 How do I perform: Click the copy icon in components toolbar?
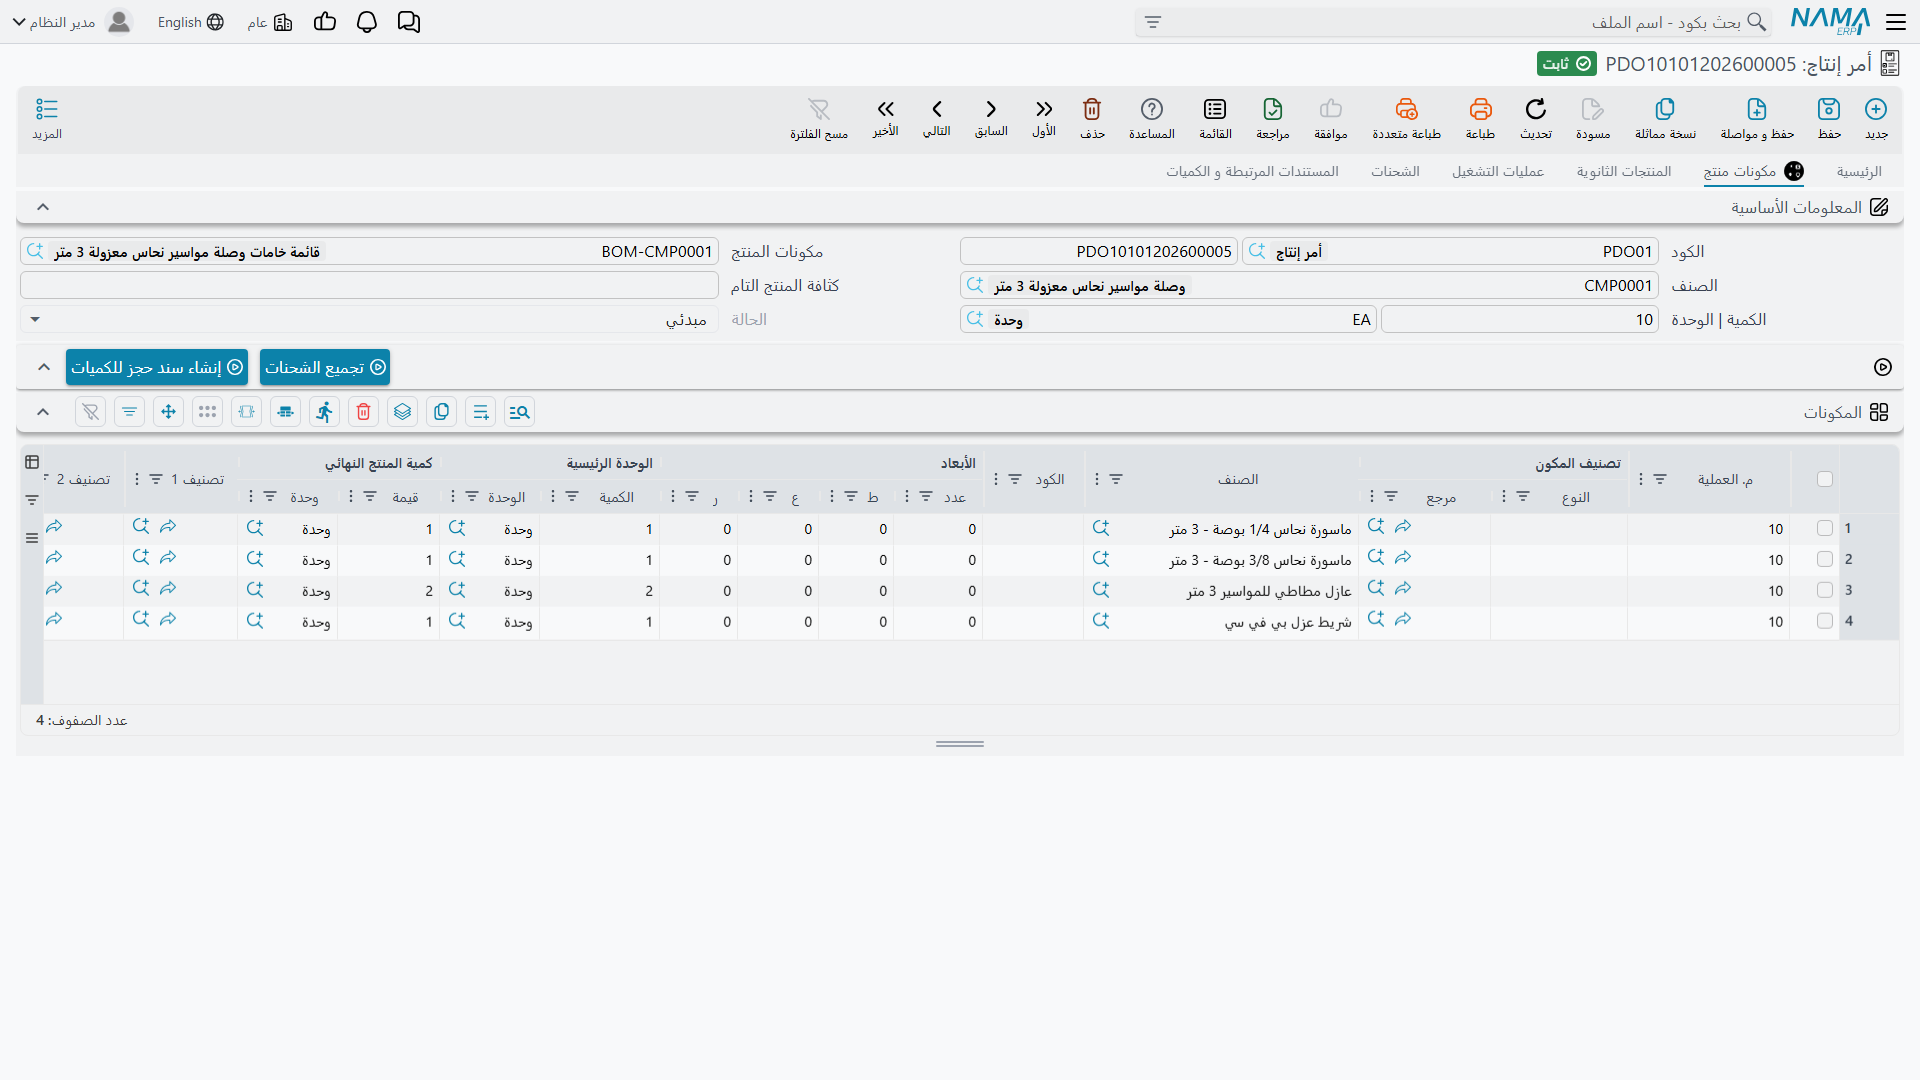441,412
